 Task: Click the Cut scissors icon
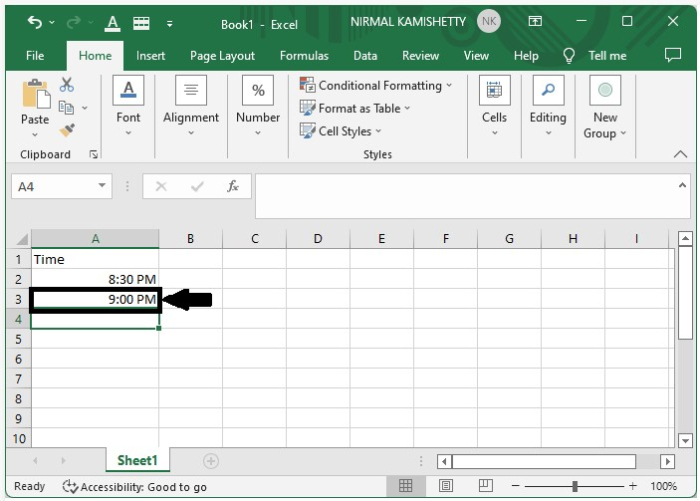click(x=67, y=85)
